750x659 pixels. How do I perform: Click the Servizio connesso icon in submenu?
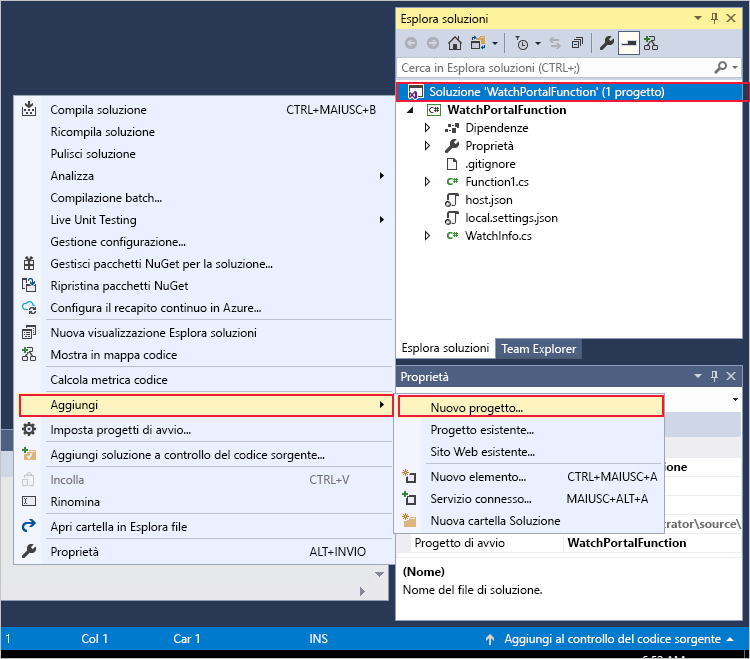tap(409, 498)
